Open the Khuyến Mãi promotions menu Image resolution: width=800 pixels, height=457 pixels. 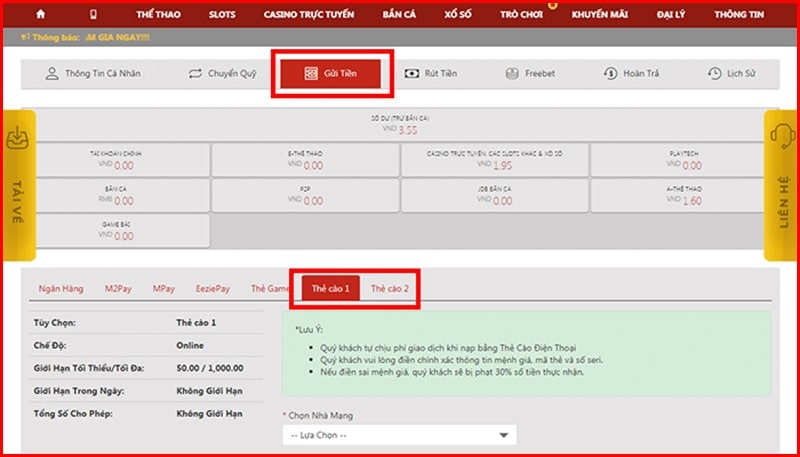tap(599, 15)
